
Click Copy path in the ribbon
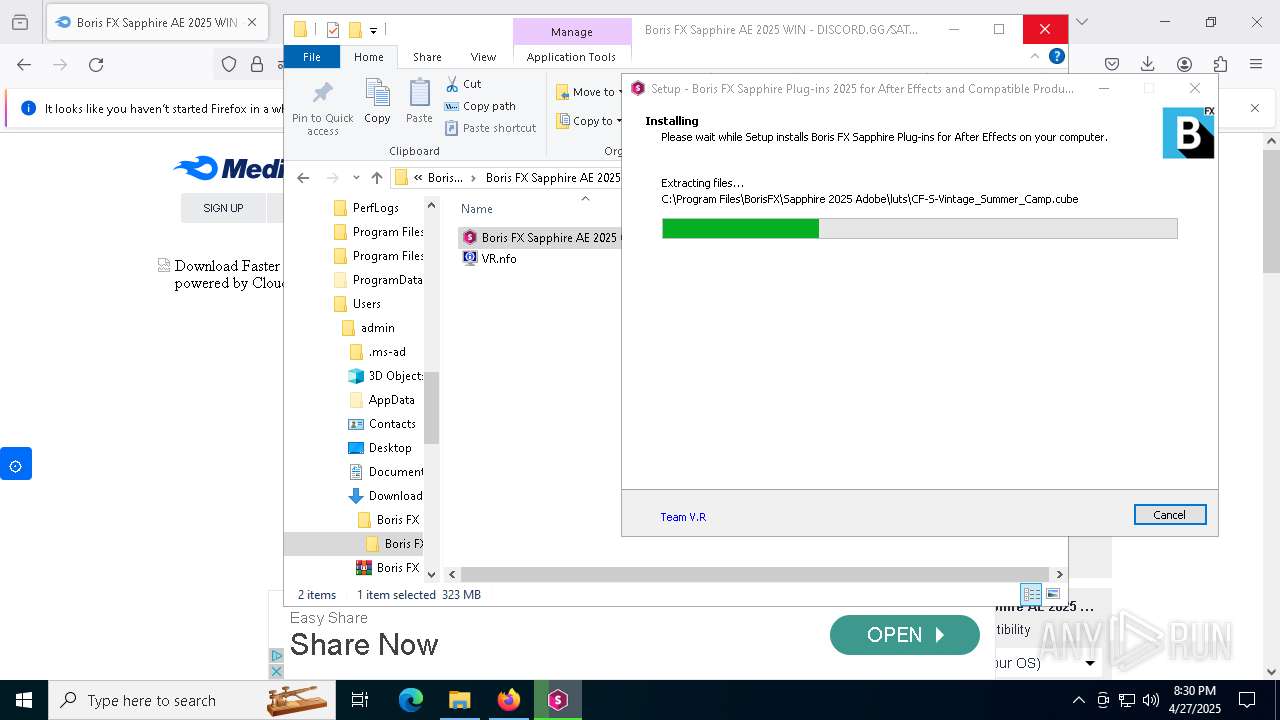coord(480,106)
